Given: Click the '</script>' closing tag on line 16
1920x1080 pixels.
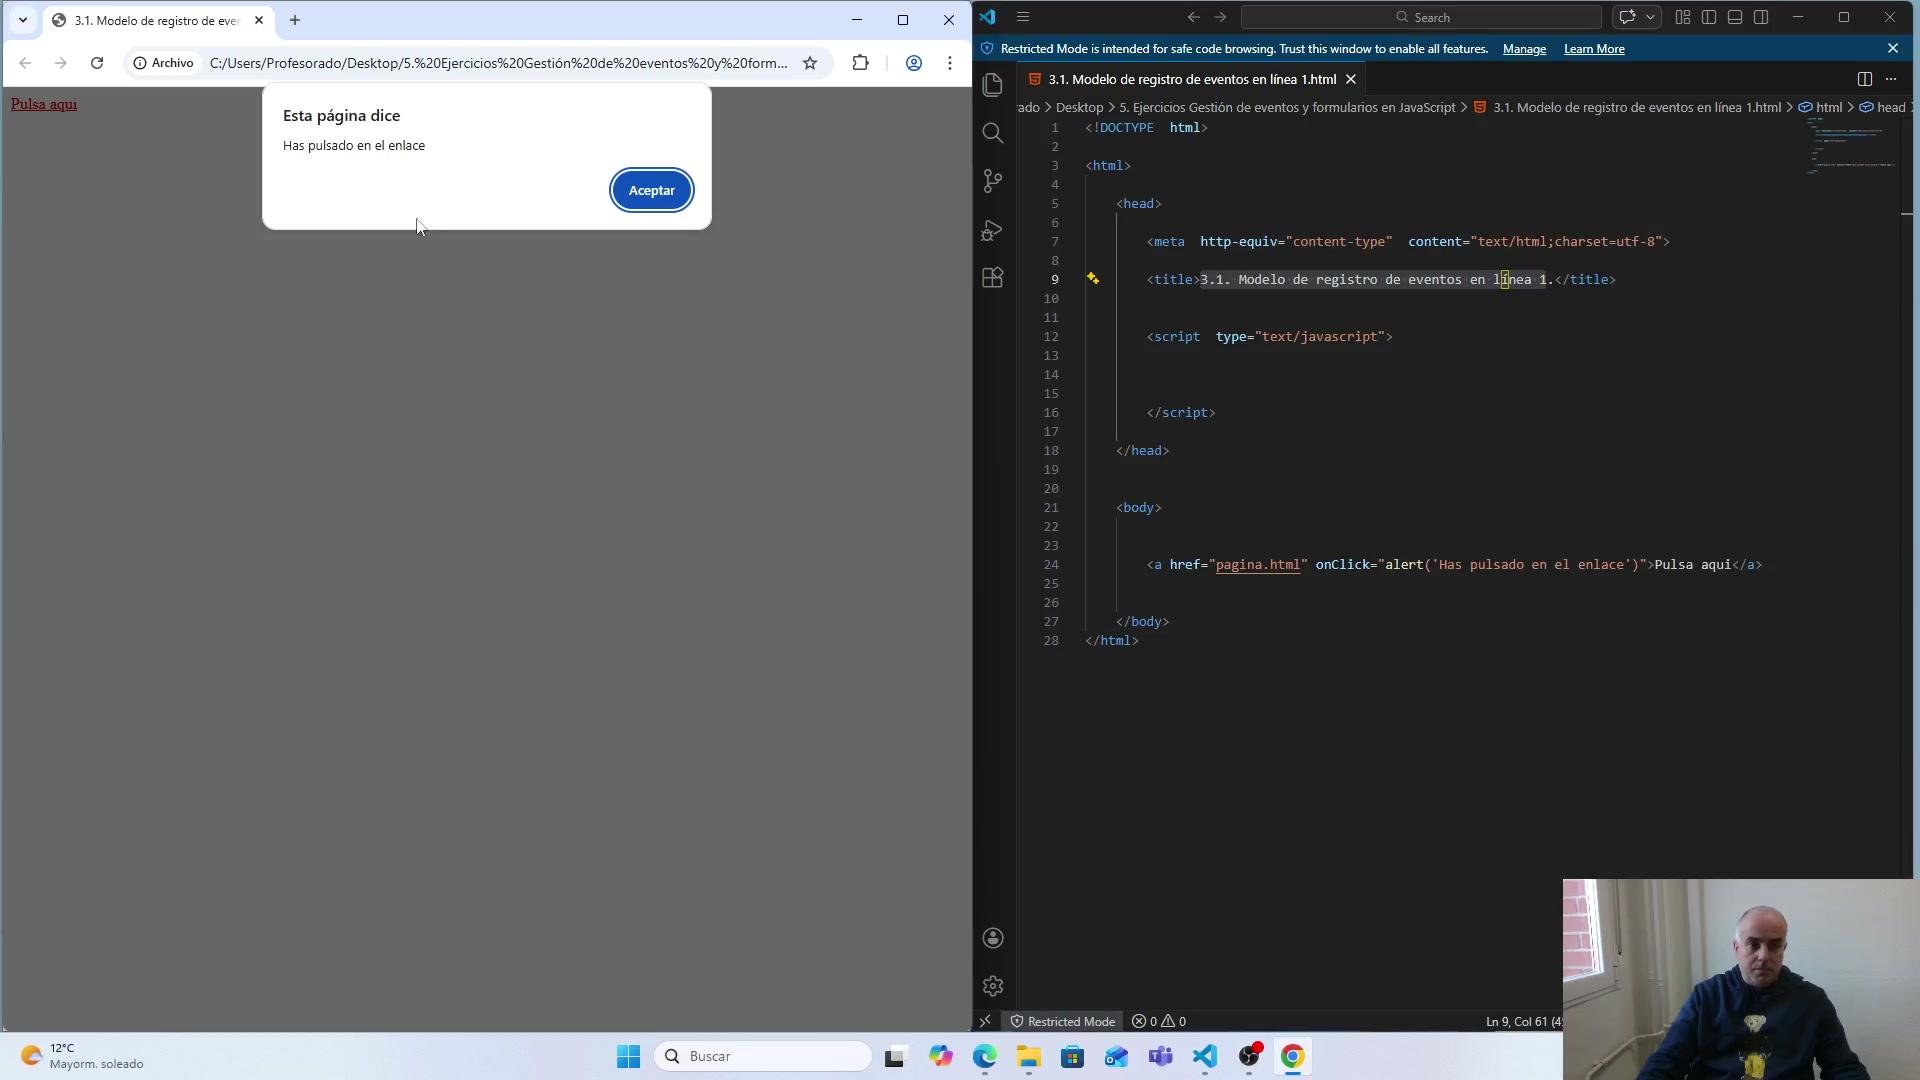Looking at the screenshot, I should click(1181, 413).
